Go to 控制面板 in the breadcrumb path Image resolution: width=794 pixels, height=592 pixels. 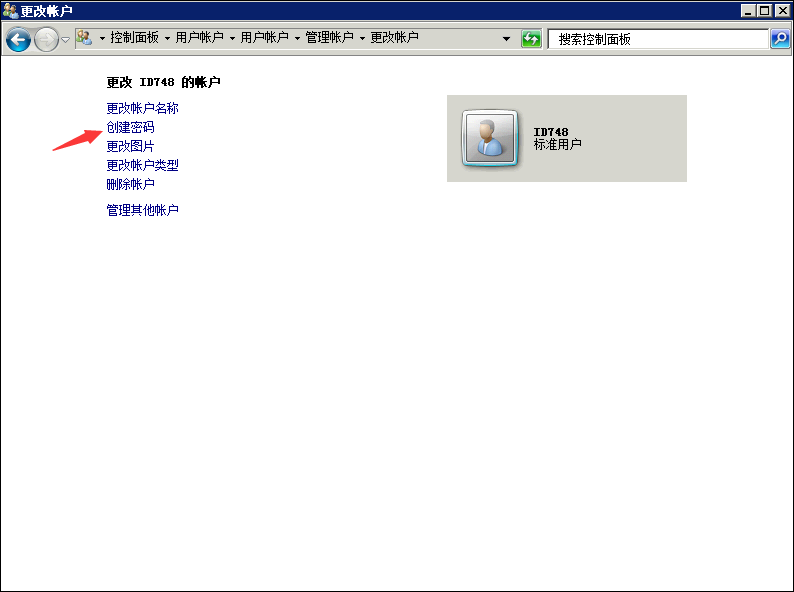coord(134,38)
